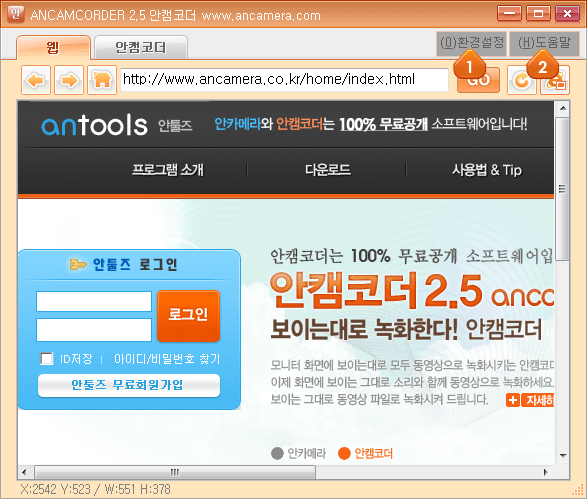Open 다운로드 in site navigation
The width and height of the screenshot is (587, 499).
point(328,170)
